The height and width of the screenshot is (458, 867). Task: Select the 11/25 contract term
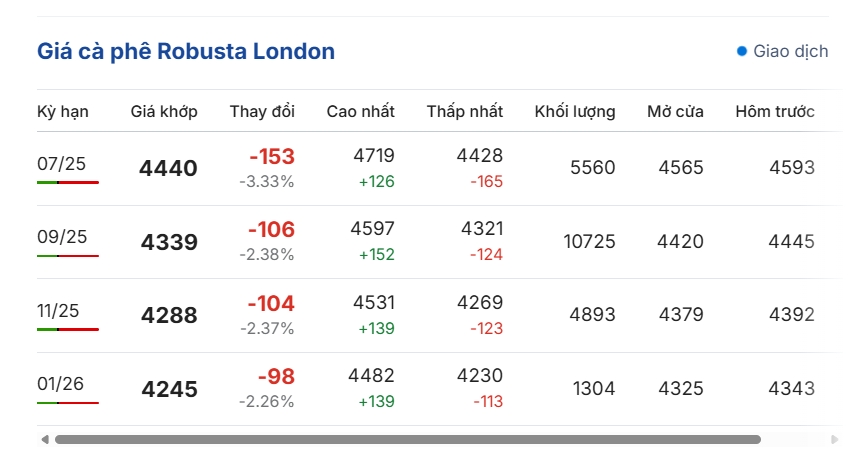click(x=58, y=311)
